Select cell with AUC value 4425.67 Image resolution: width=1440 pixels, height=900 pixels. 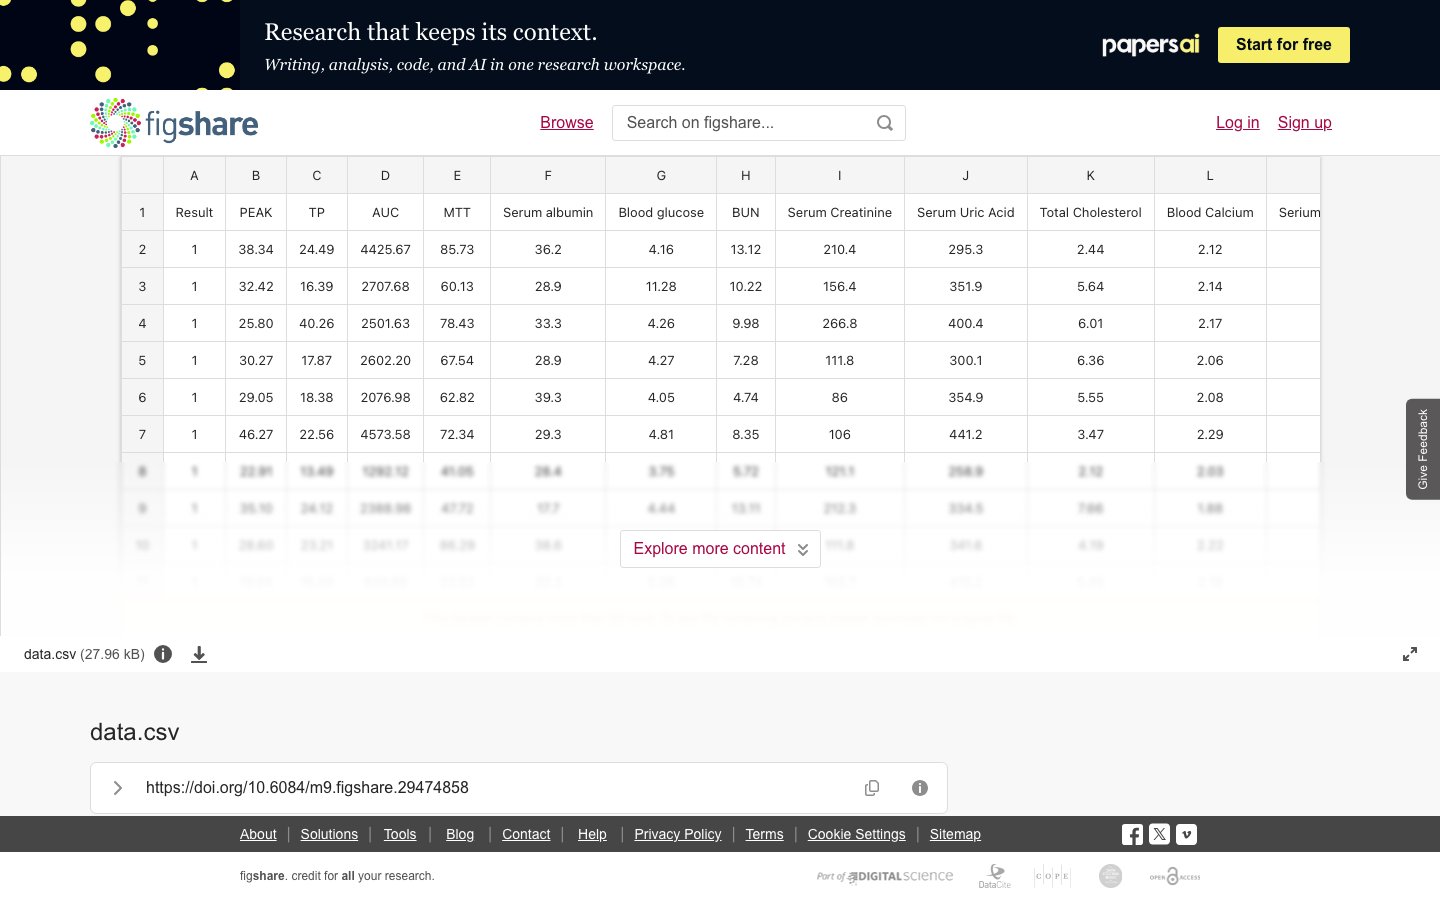[x=385, y=249]
